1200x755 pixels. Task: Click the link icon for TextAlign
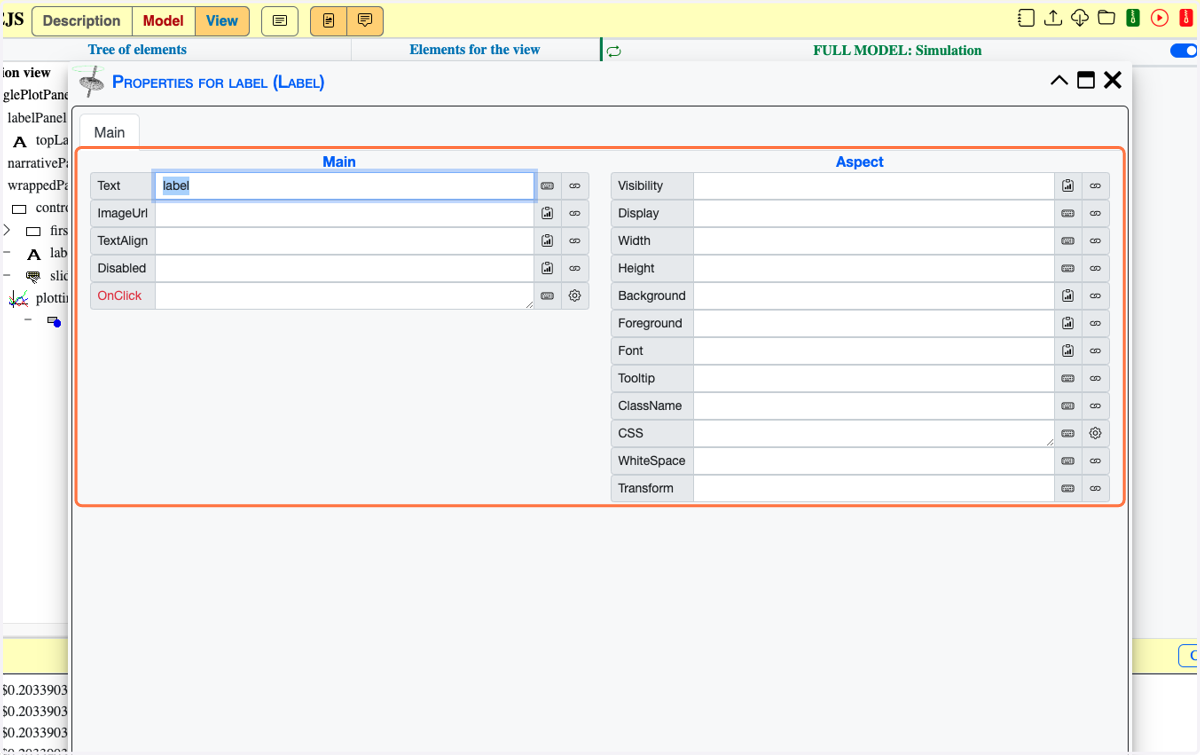[575, 241]
